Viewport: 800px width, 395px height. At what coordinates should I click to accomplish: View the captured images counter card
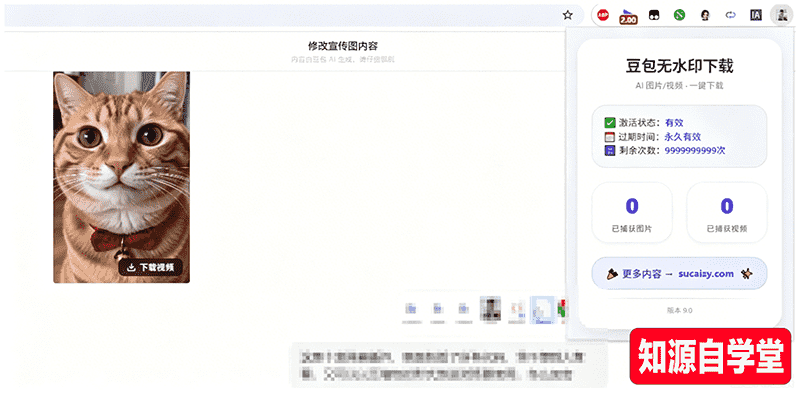(x=632, y=212)
